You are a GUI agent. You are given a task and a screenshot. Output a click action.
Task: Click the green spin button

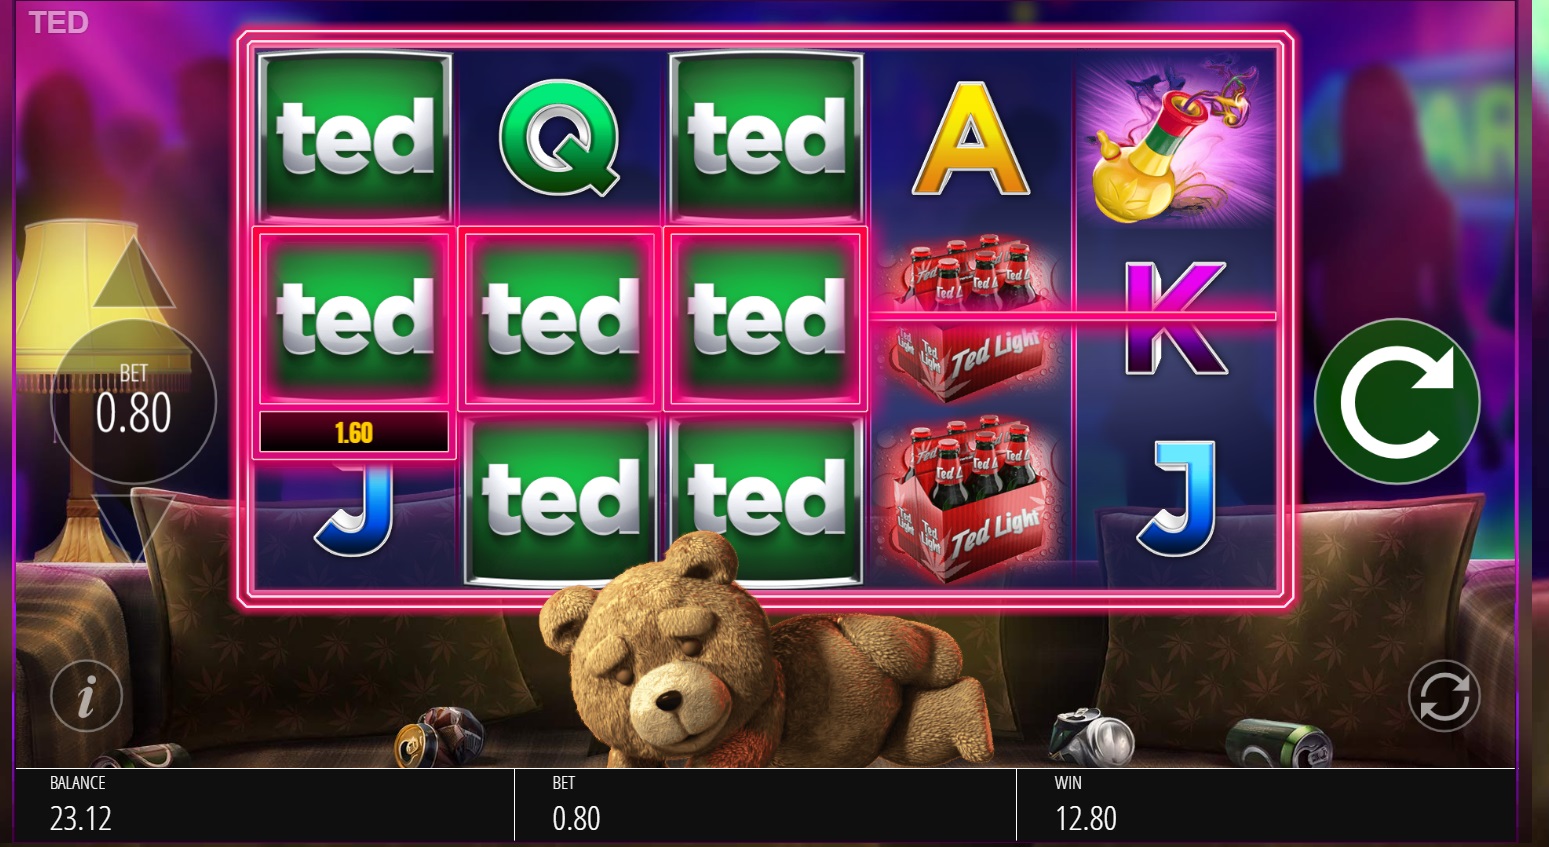pyautogui.click(x=1396, y=401)
